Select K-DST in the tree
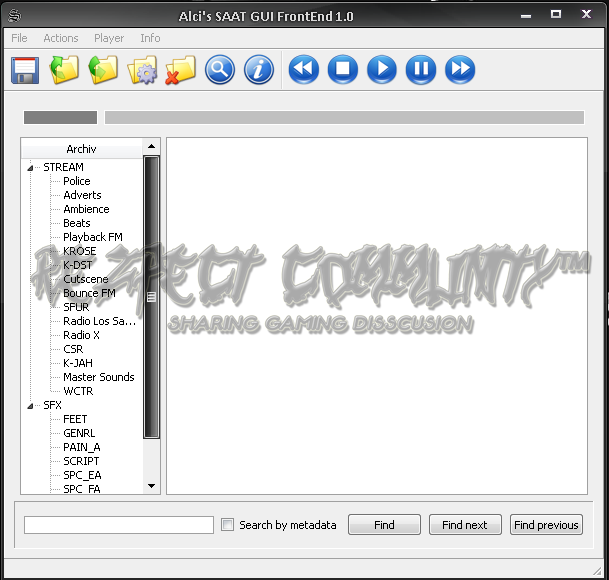609x580 pixels. coord(78,265)
